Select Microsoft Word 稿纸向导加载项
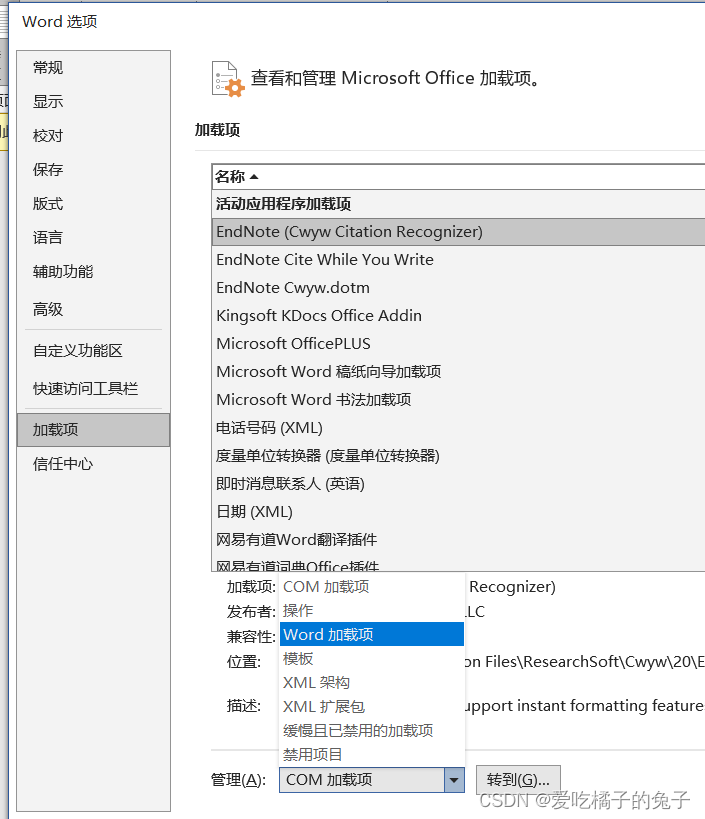 coord(459,371)
